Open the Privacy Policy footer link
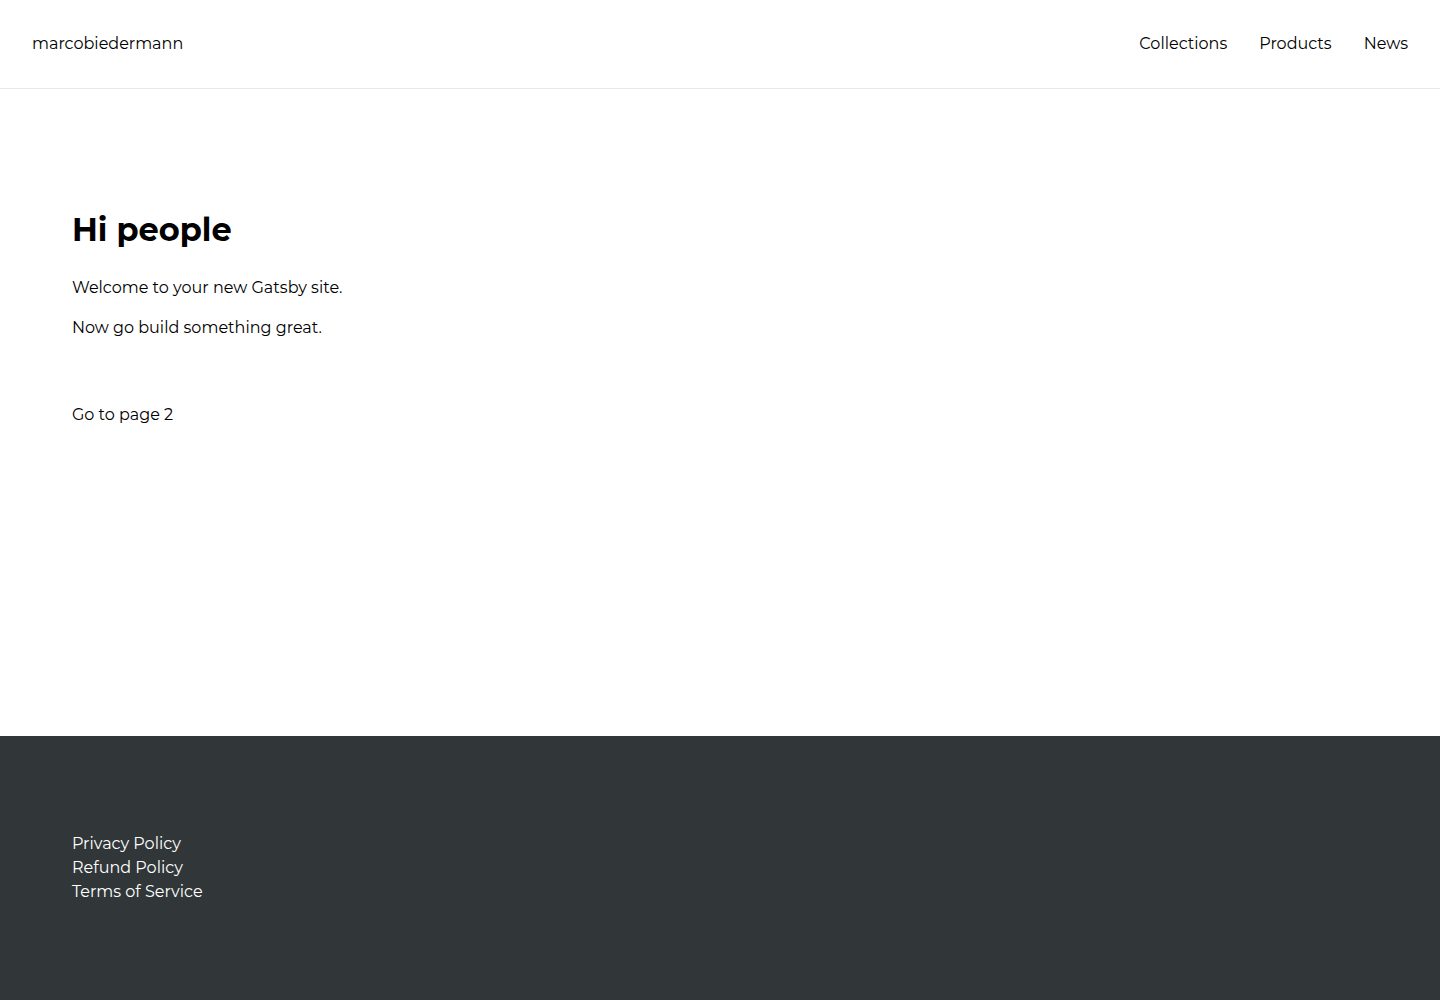This screenshot has width=1440, height=1000. point(126,843)
